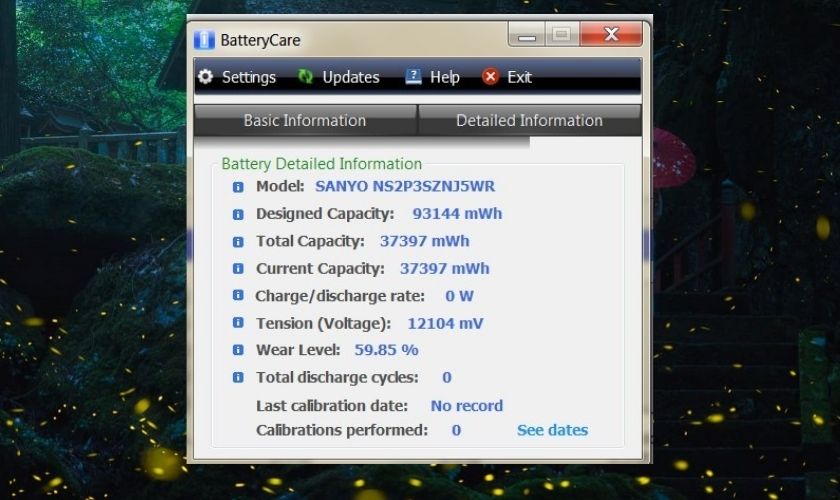The image size is (840, 500).
Task: Click the info icon beside Model
Action: coord(238,187)
